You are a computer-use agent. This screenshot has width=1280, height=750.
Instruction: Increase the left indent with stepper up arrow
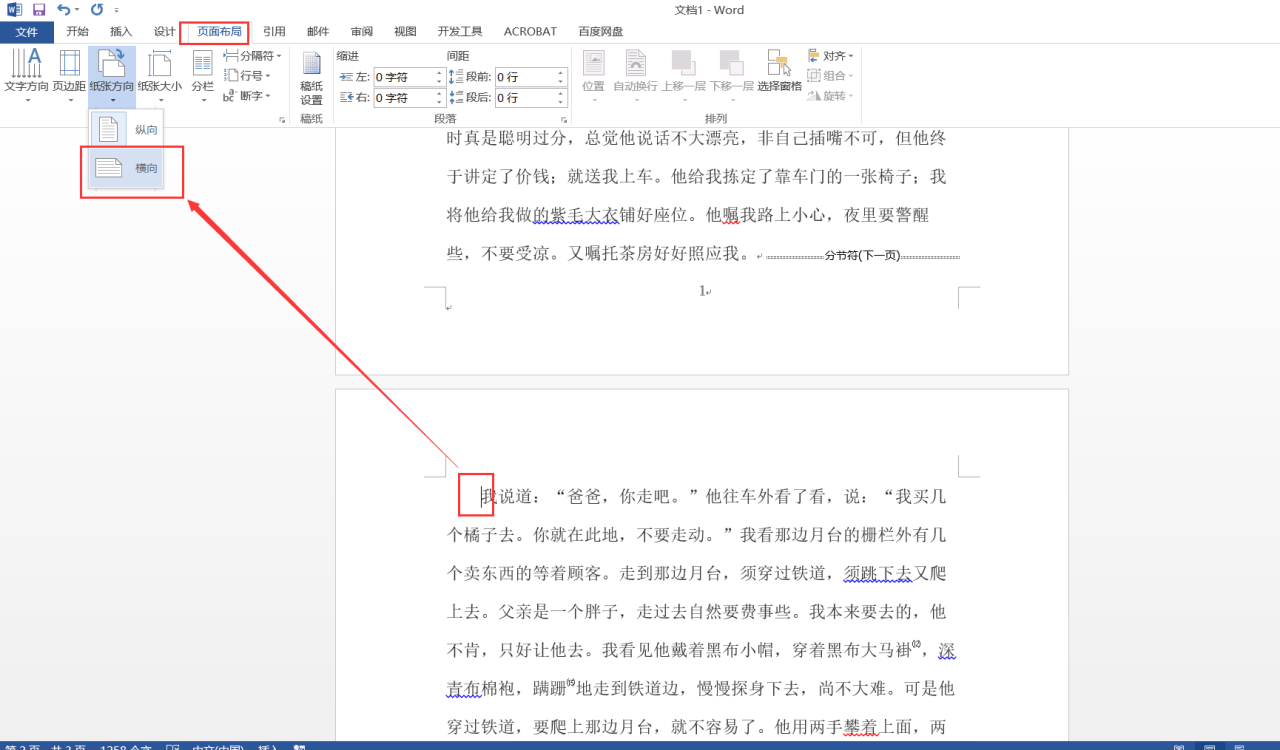(439, 73)
